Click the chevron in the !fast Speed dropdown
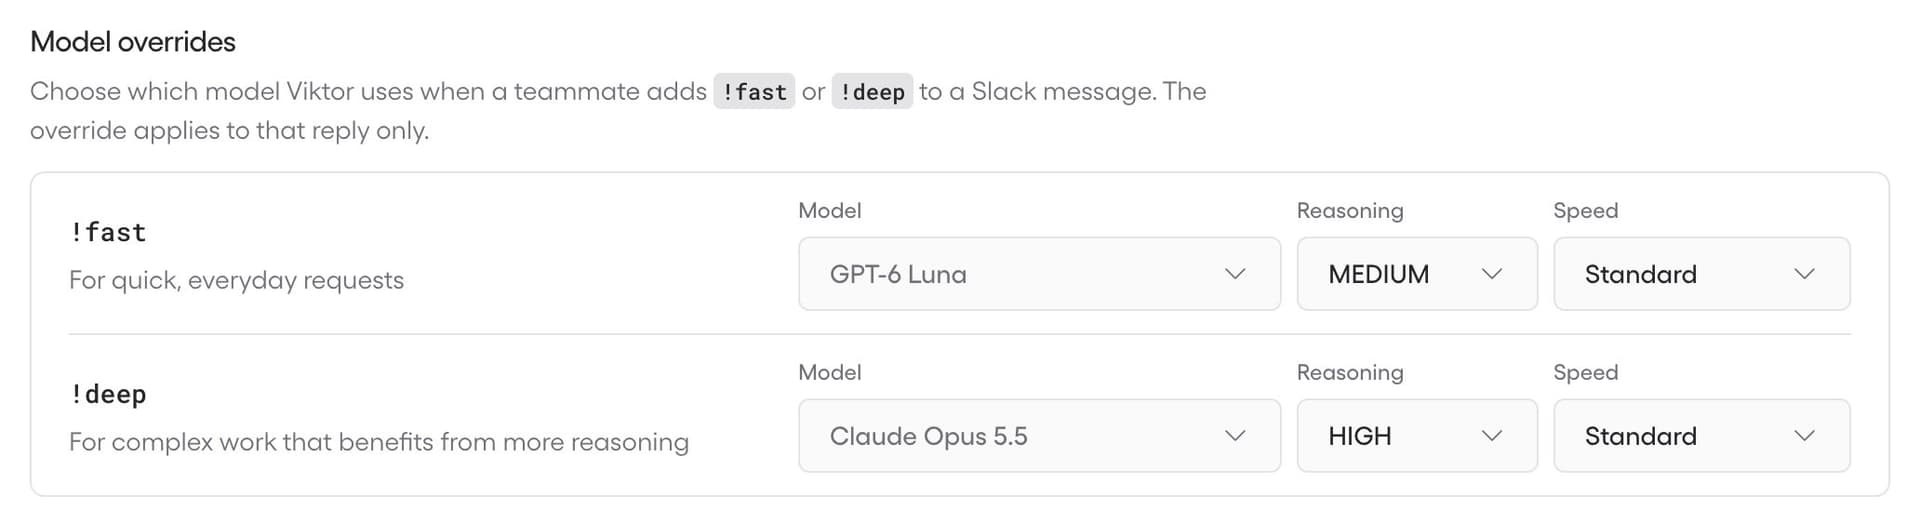Screen dimensions: 1920x527 [x=1804, y=274]
